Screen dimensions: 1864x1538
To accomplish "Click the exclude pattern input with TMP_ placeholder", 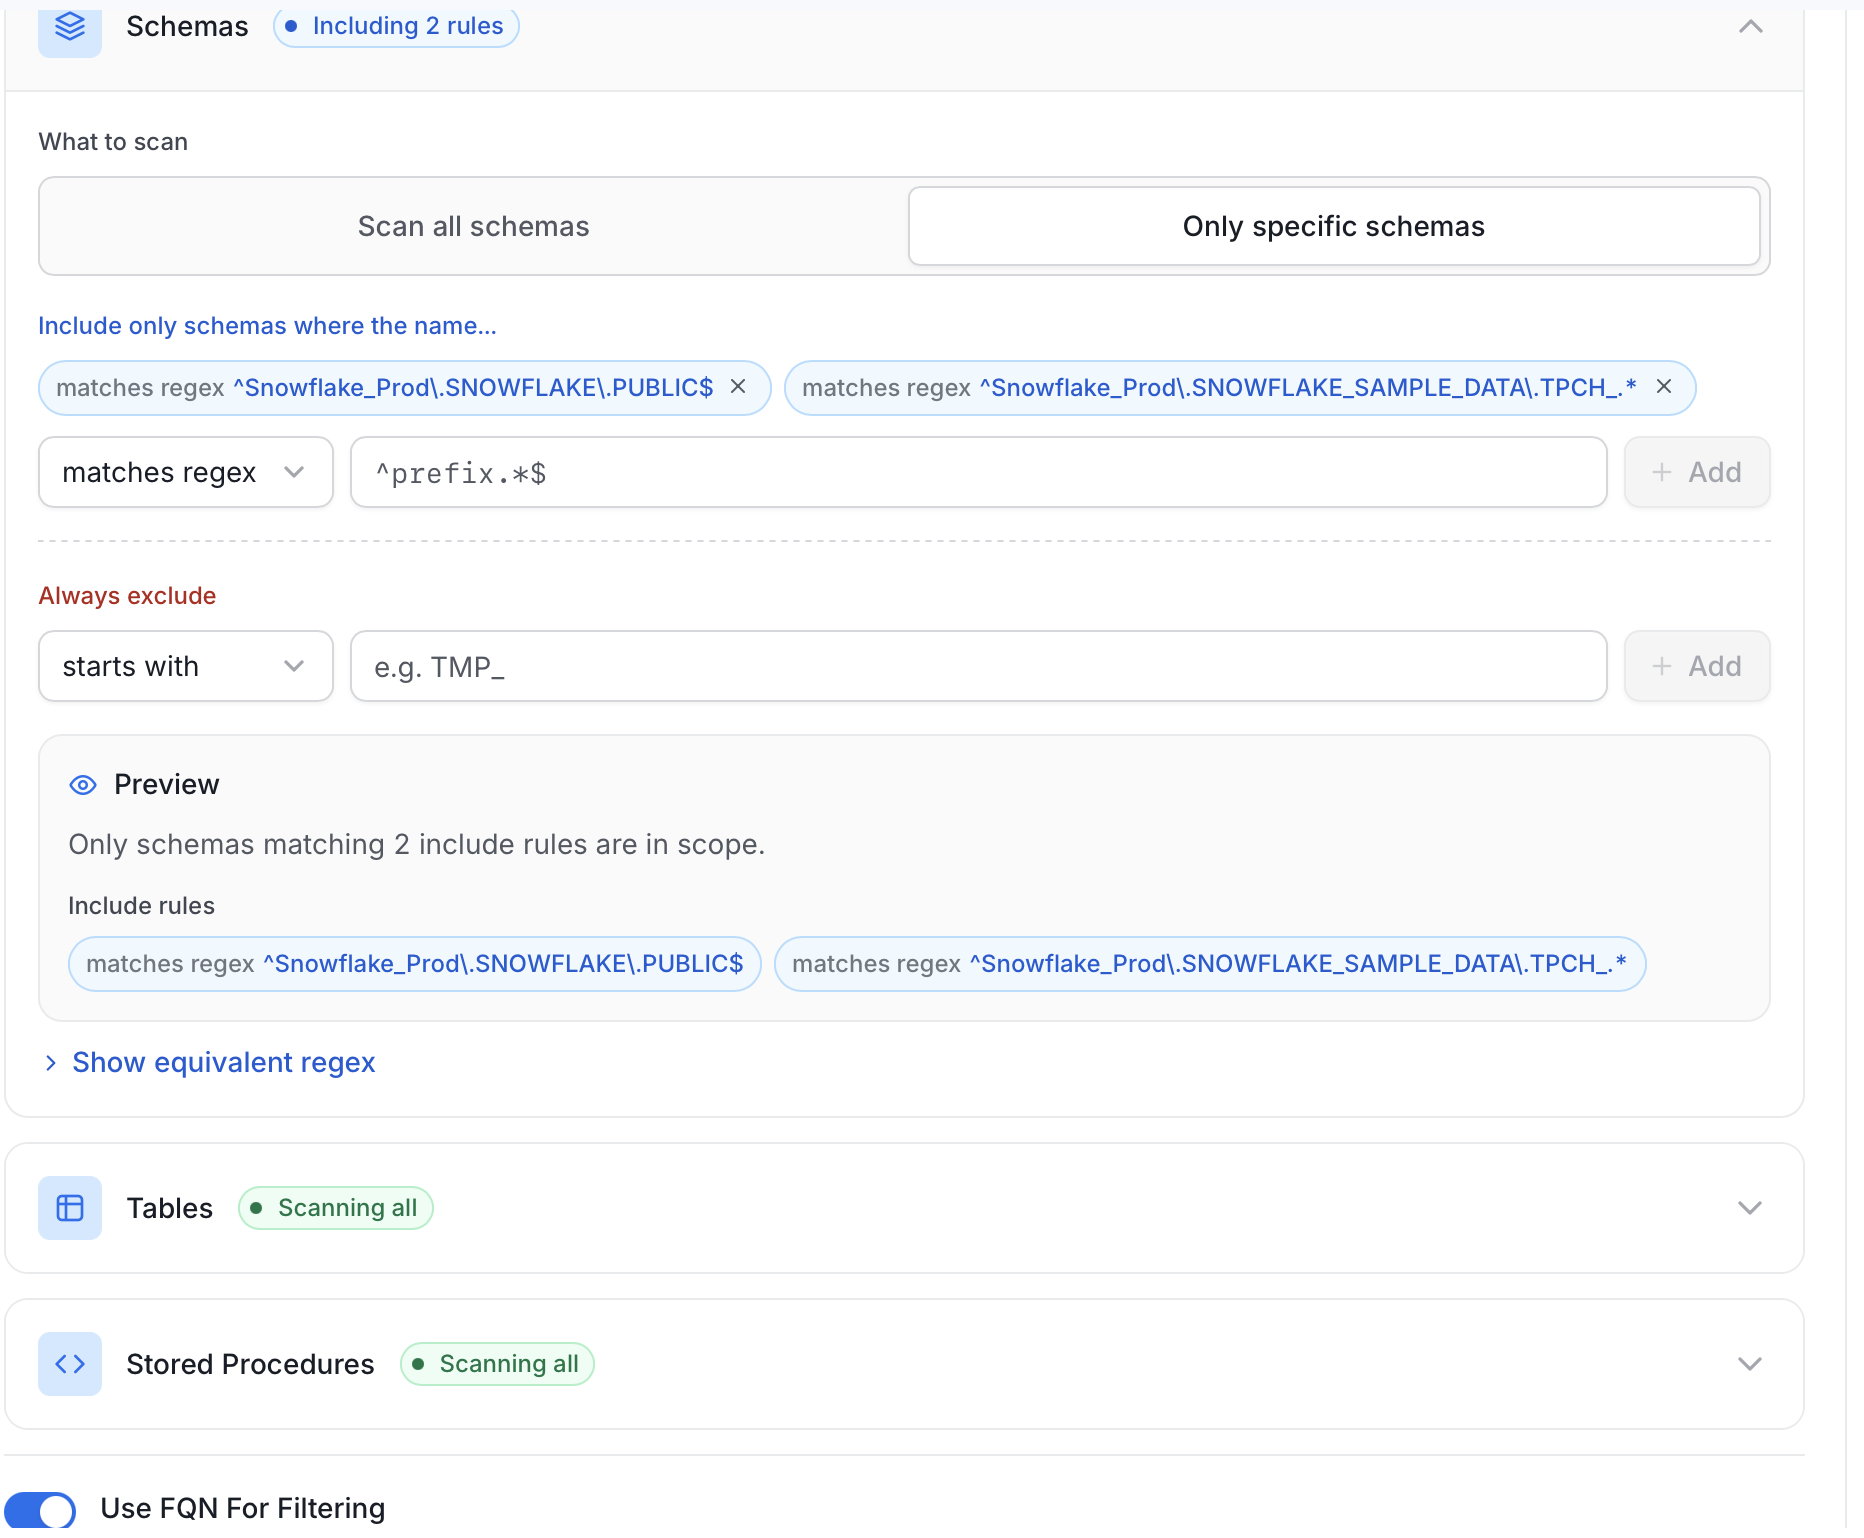I will tap(979, 666).
